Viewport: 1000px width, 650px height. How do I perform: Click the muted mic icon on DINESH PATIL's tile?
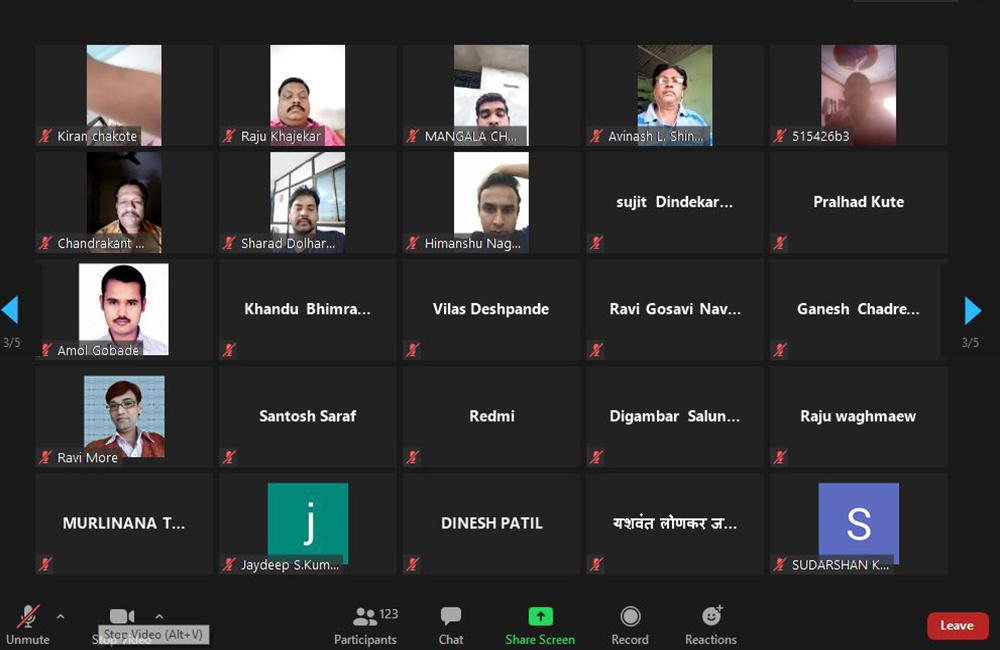pos(413,564)
